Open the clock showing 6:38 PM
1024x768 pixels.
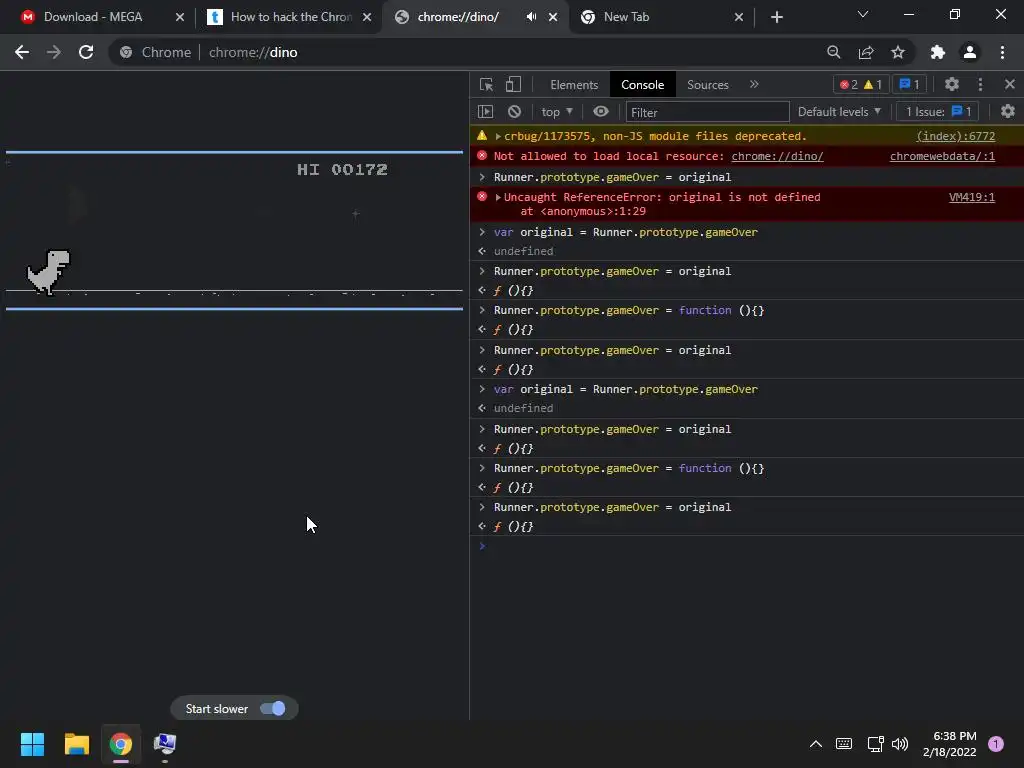(950, 744)
